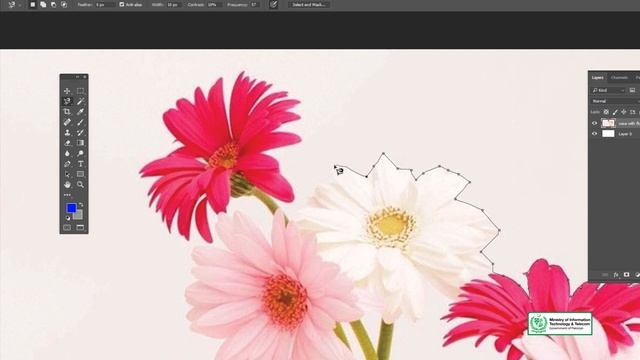640x360 pixels.
Task: Select the Clone Stamp tool
Action: pyautogui.click(x=67, y=132)
